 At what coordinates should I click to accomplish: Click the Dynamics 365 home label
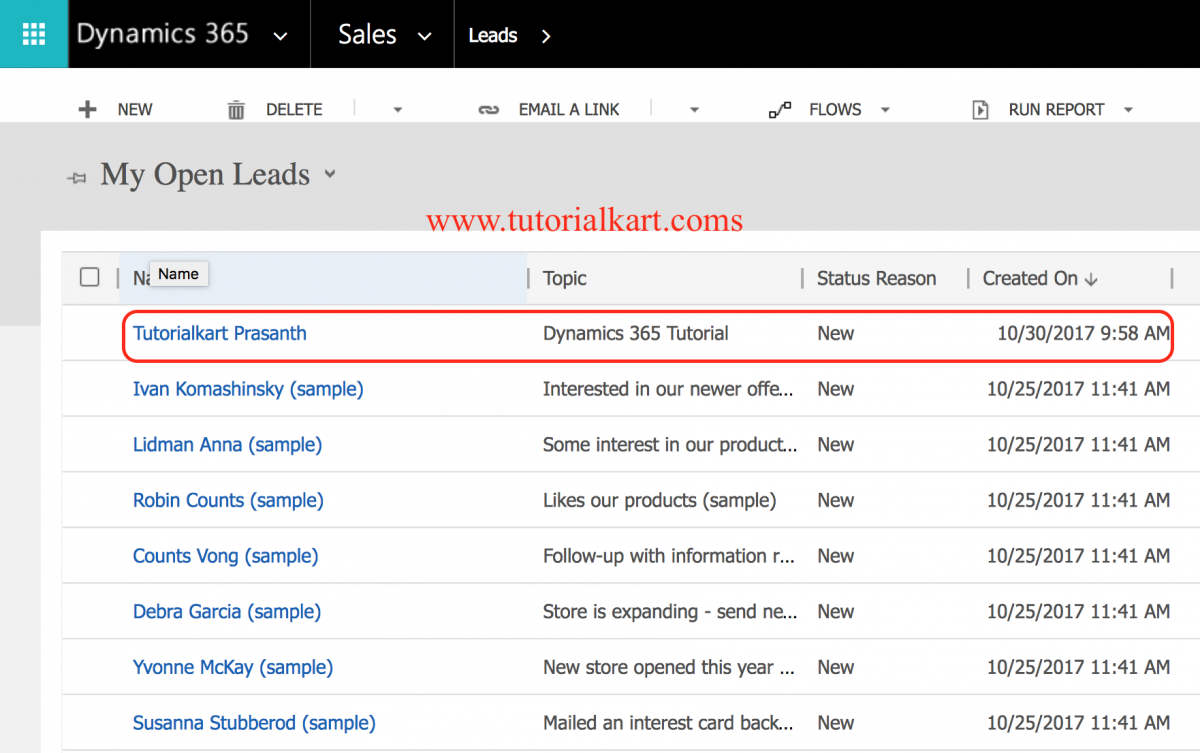tap(162, 33)
